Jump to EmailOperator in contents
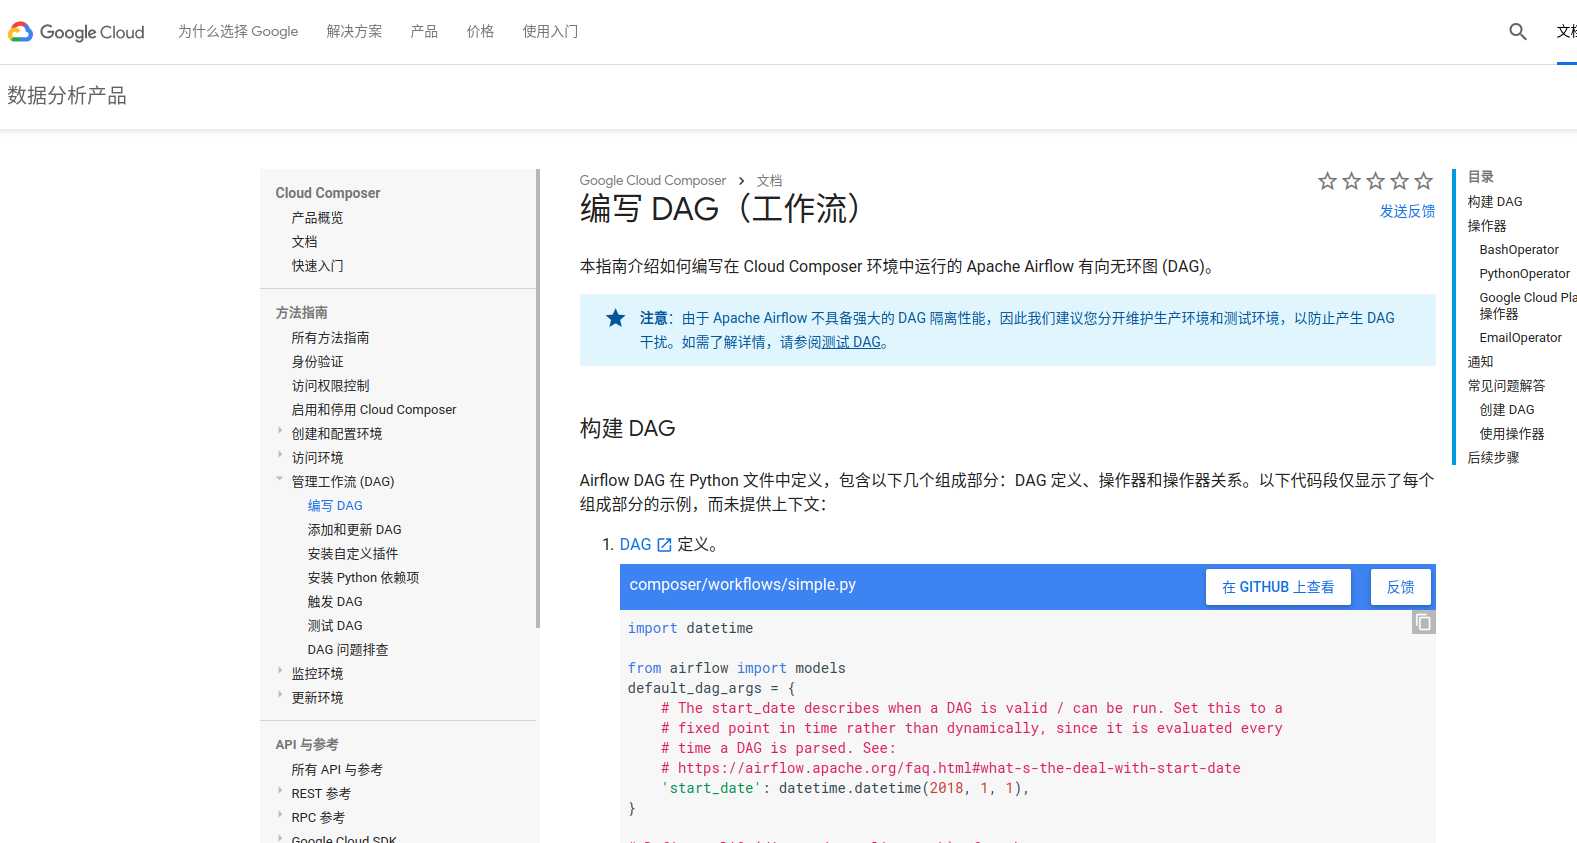The image size is (1577, 843). coord(1521,338)
